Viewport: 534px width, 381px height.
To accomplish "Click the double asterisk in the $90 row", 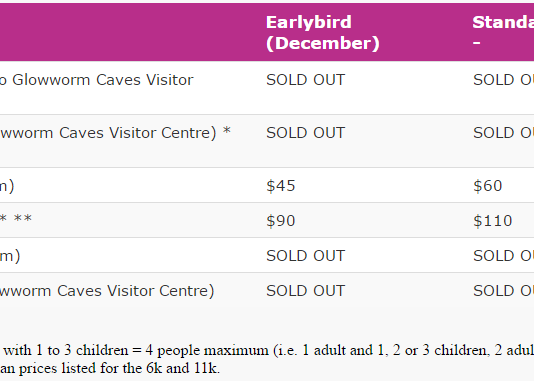I will click(x=23, y=218).
